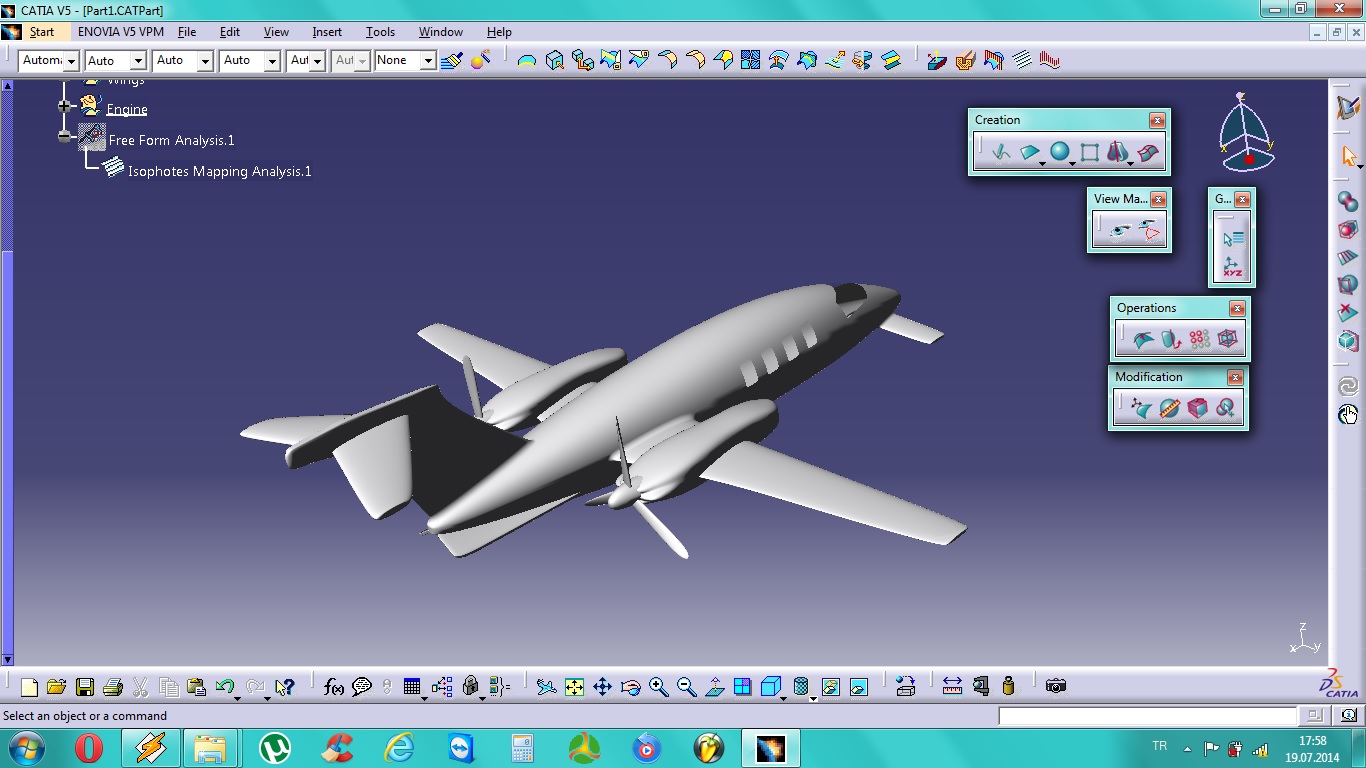Toggle the Hide/Show icon in bottom toolbar

point(830,687)
